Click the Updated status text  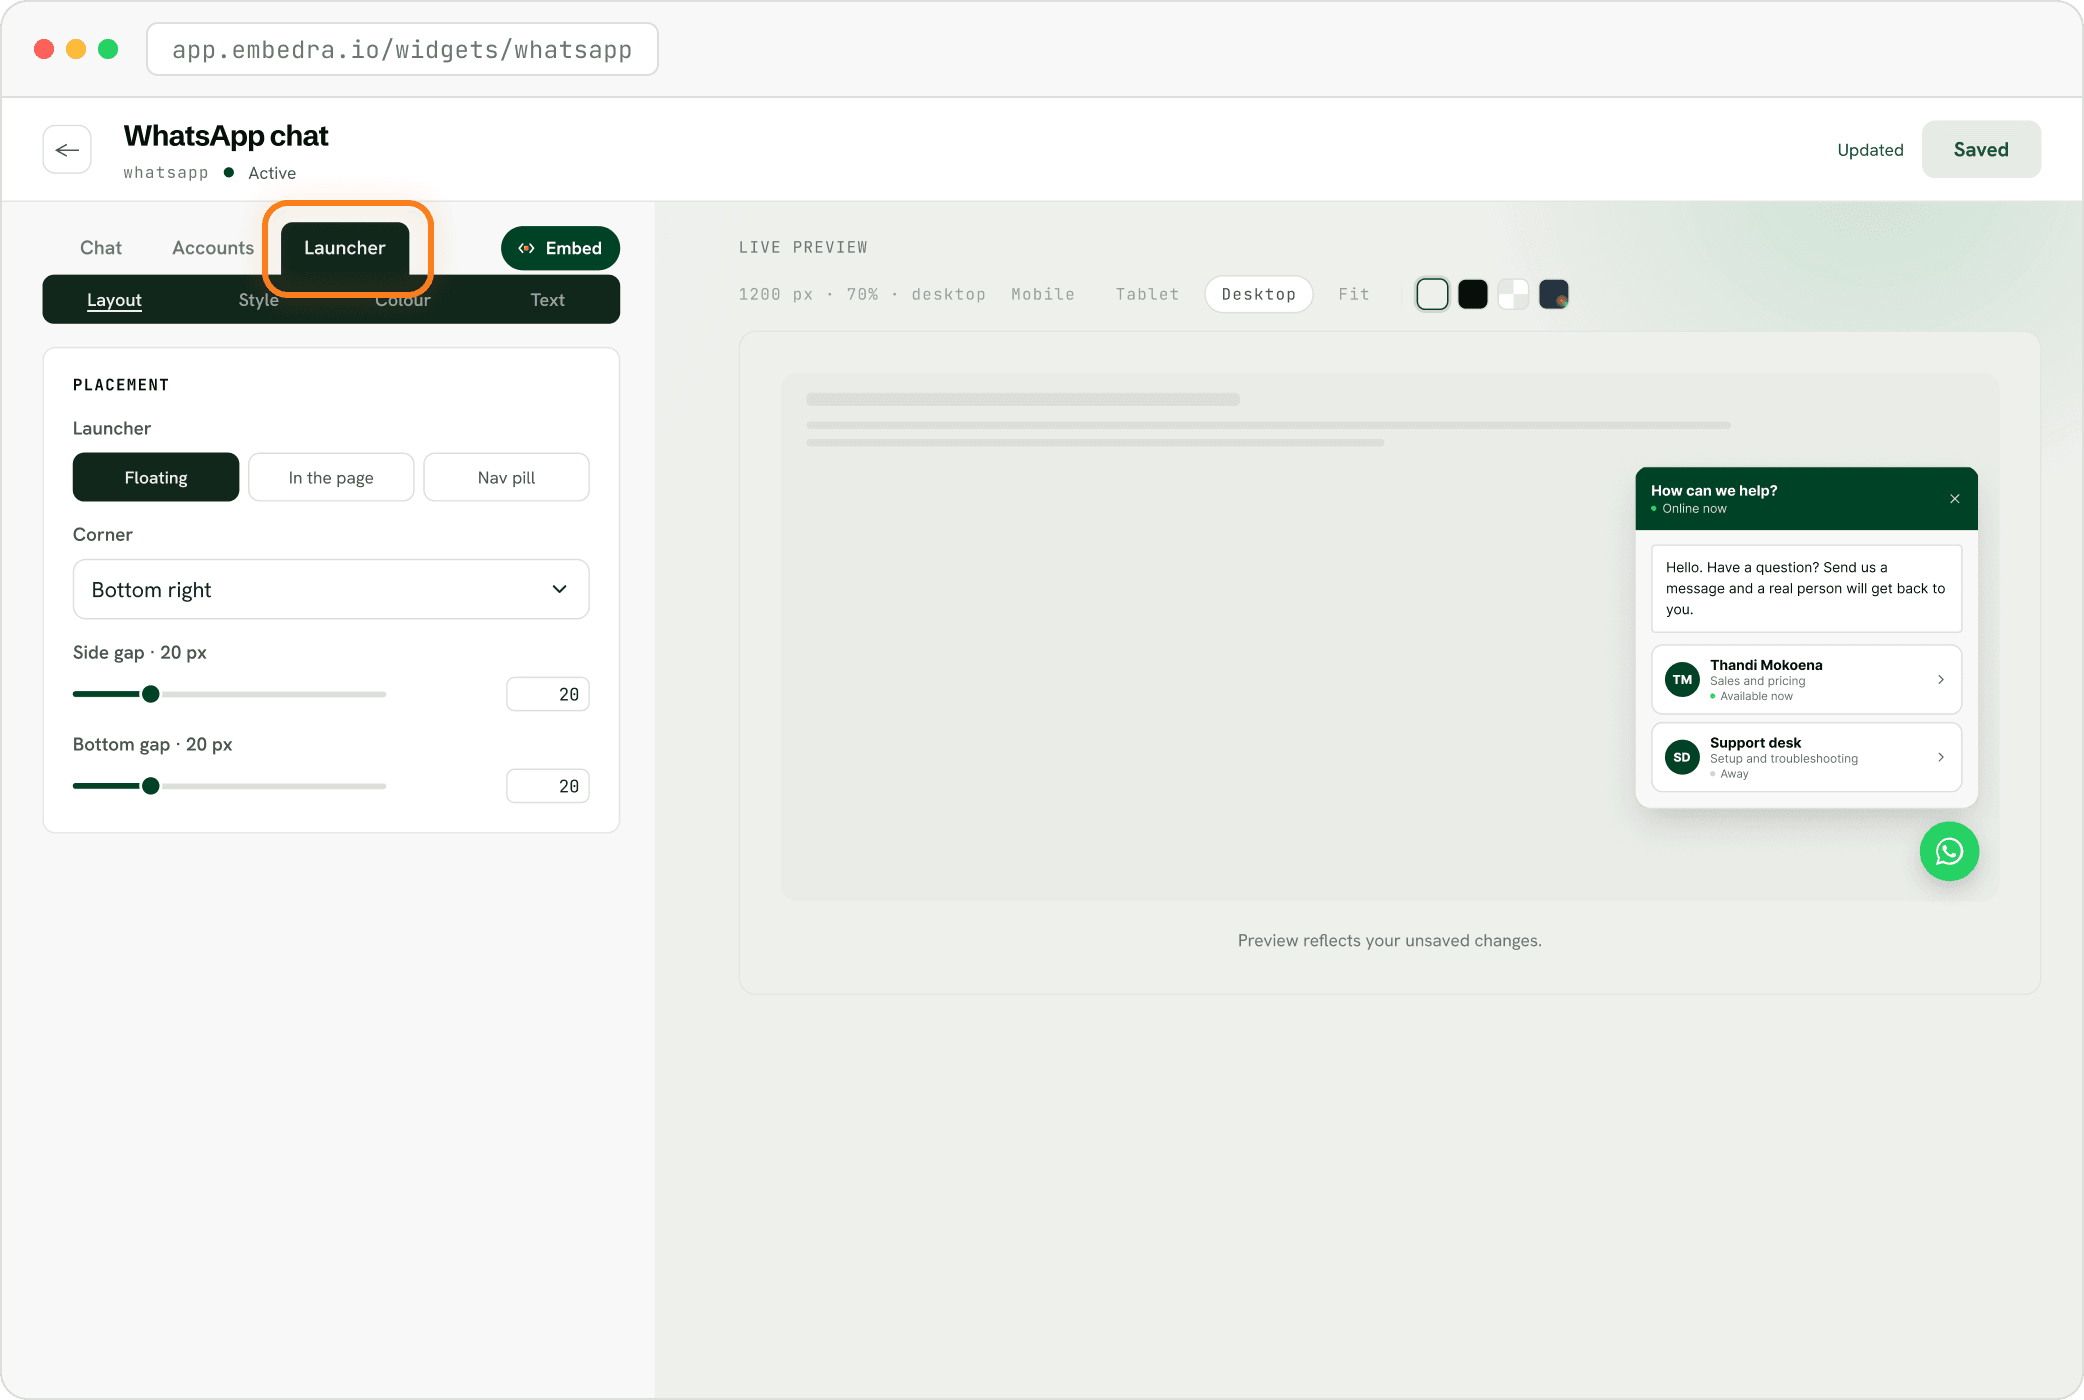pos(1870,150)
